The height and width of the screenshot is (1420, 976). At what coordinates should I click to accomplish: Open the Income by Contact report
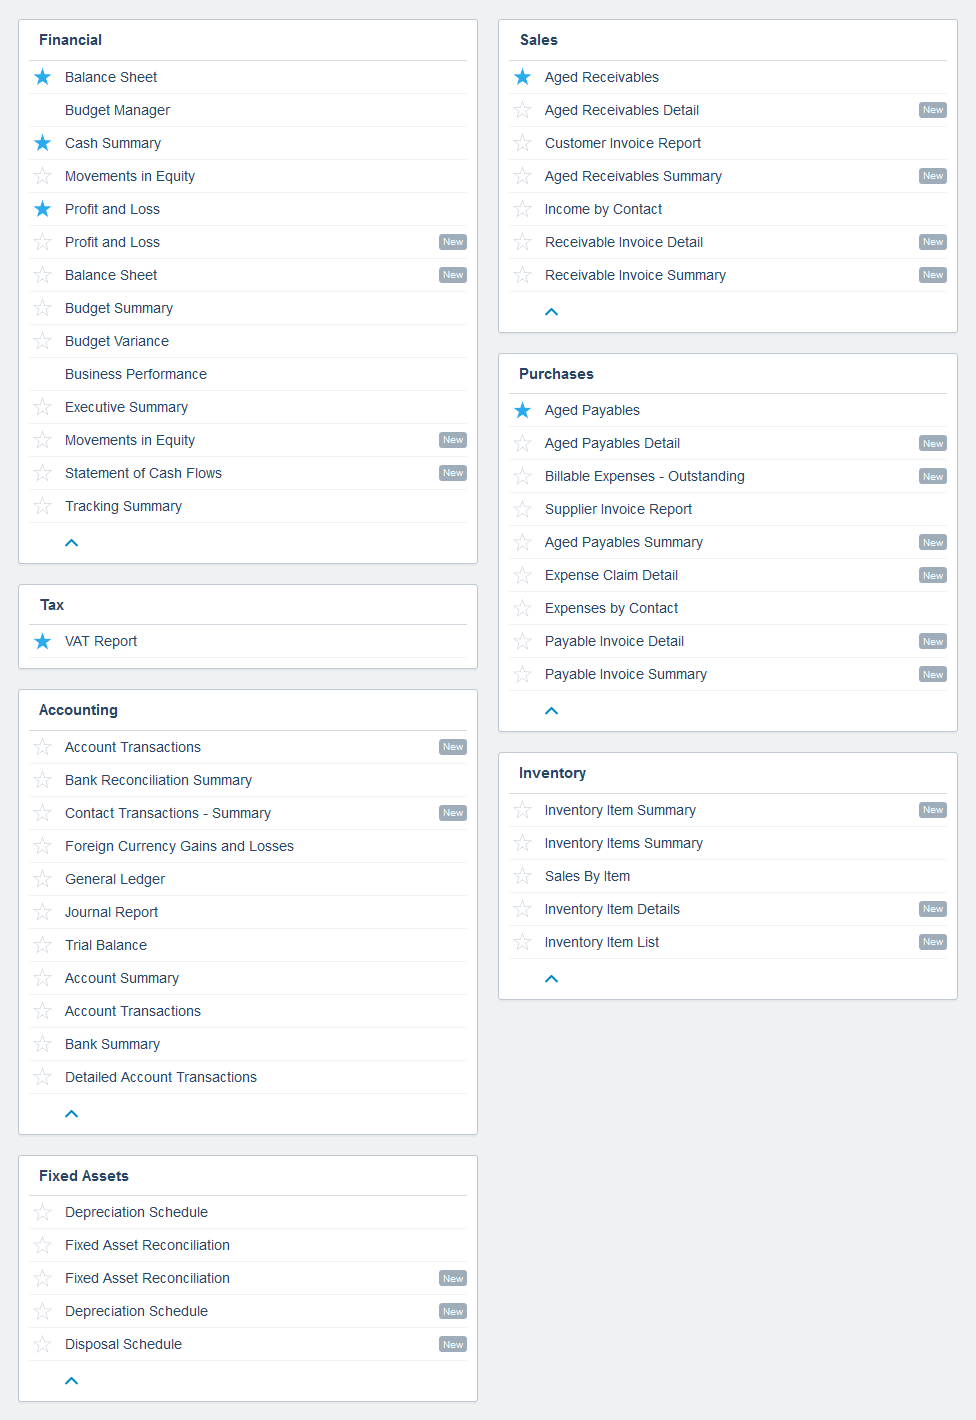point(603,209)
